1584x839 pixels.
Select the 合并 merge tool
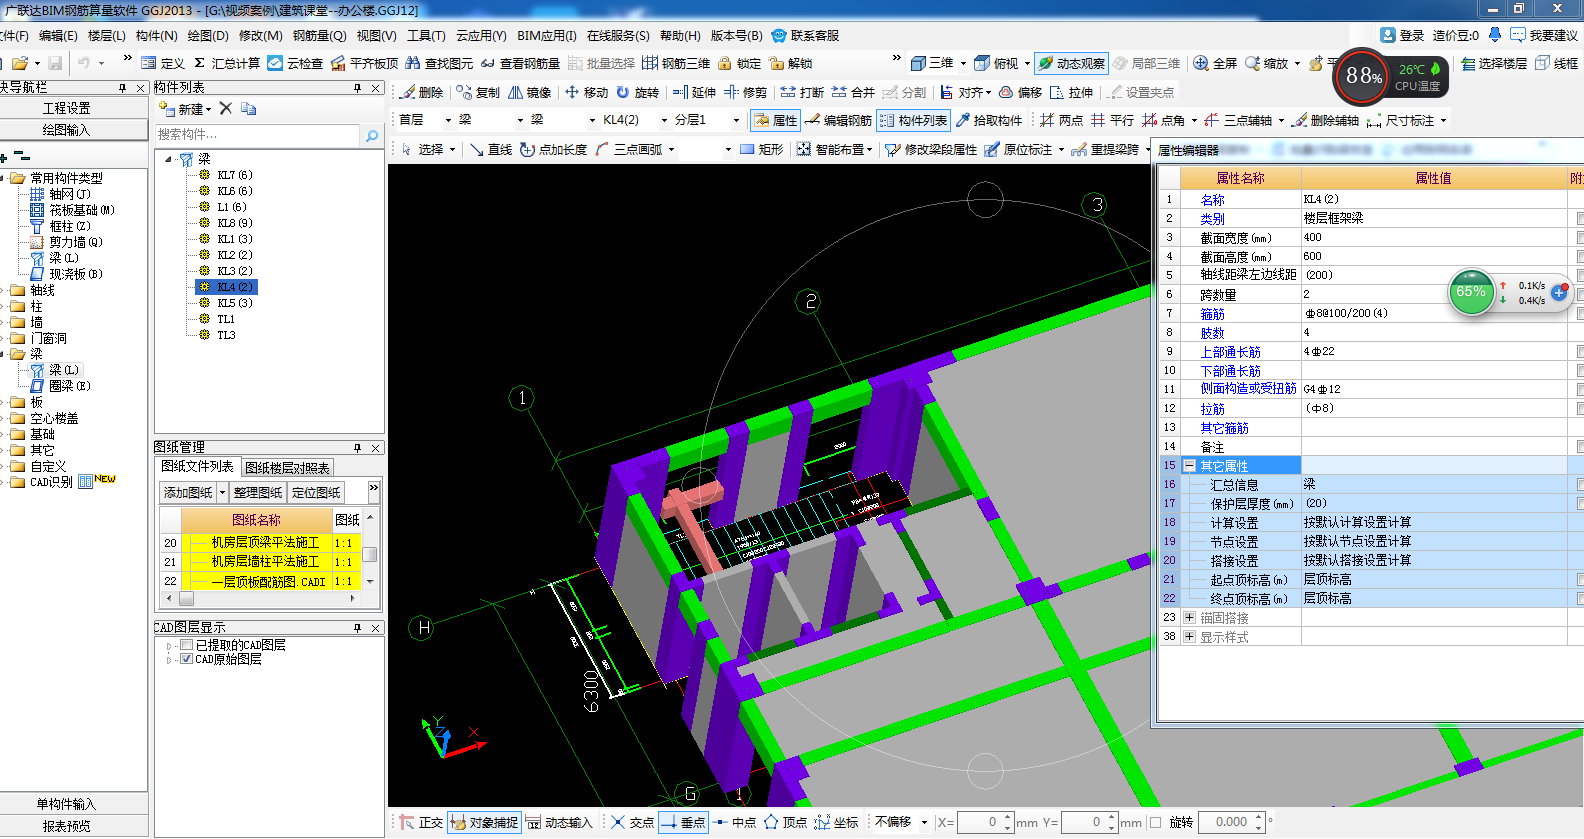[853, 92]
